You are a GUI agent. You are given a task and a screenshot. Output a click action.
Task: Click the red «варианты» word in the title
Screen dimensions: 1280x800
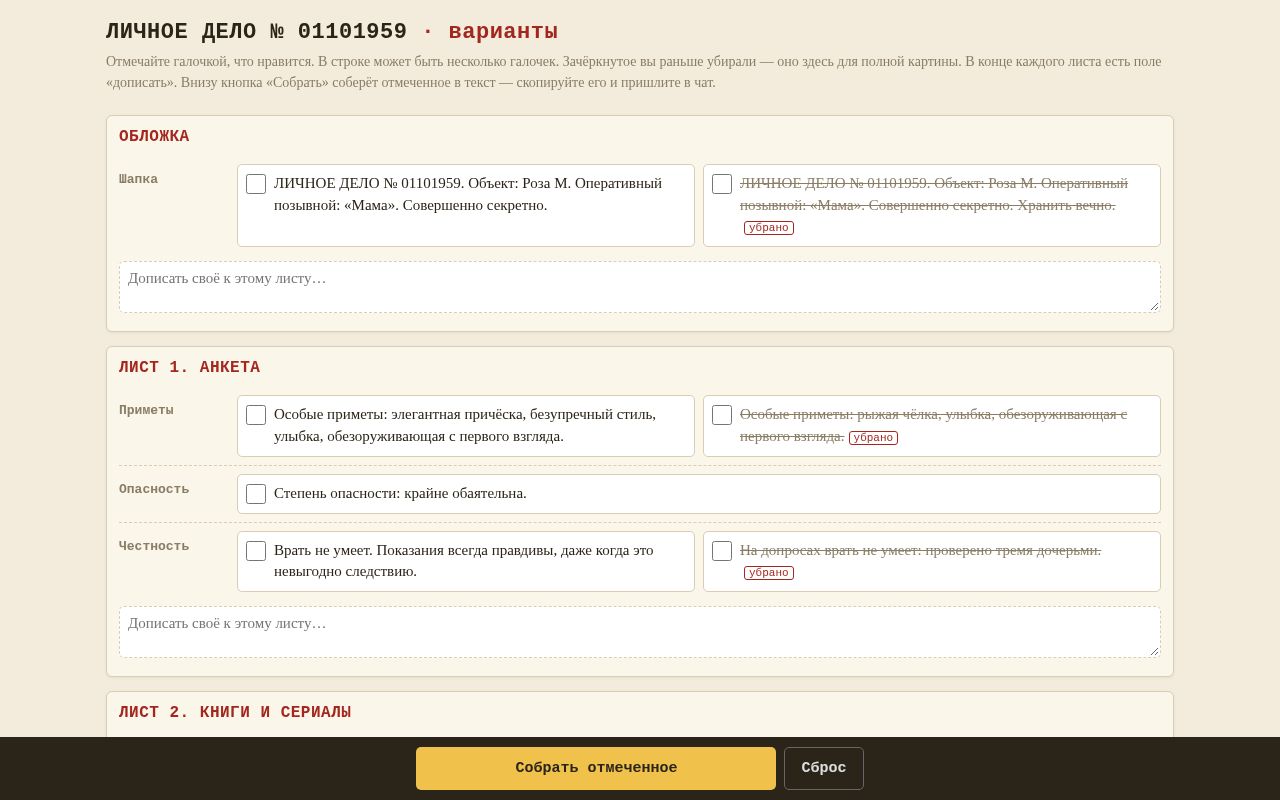(503, 32)
